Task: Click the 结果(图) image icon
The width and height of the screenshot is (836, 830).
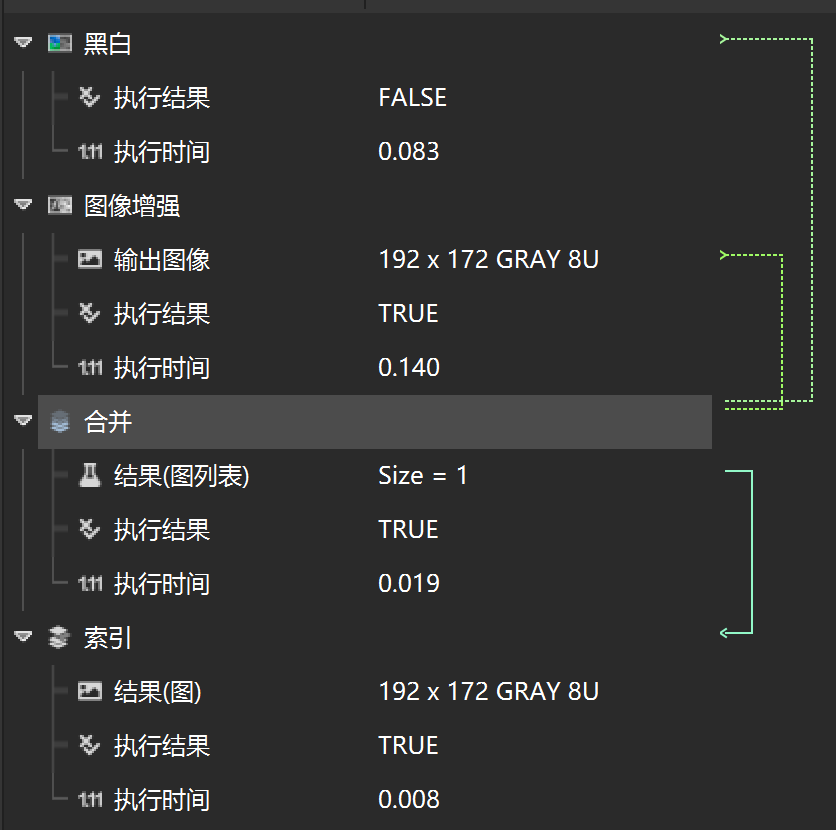Action: [90, 691]
